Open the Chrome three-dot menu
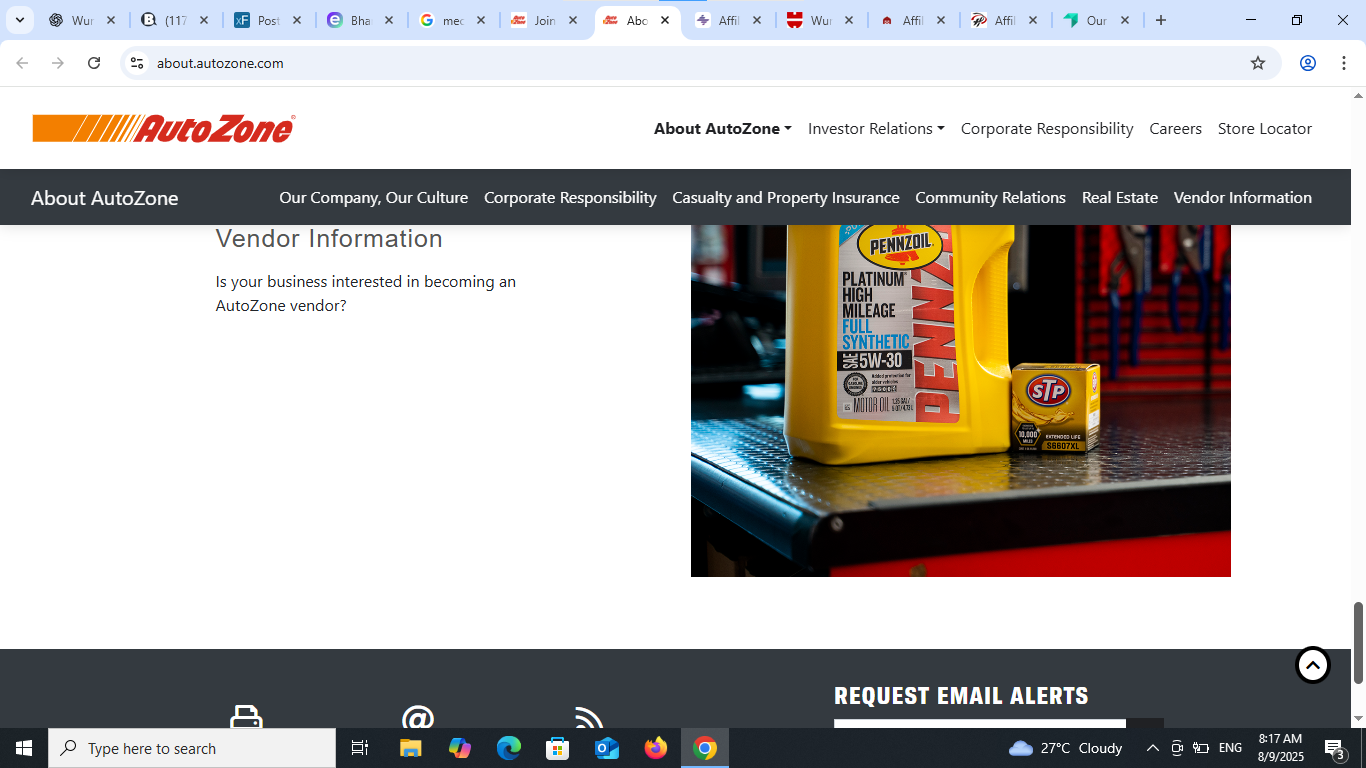Screen dimensions: 1366x768 [x=1343, y=63]
